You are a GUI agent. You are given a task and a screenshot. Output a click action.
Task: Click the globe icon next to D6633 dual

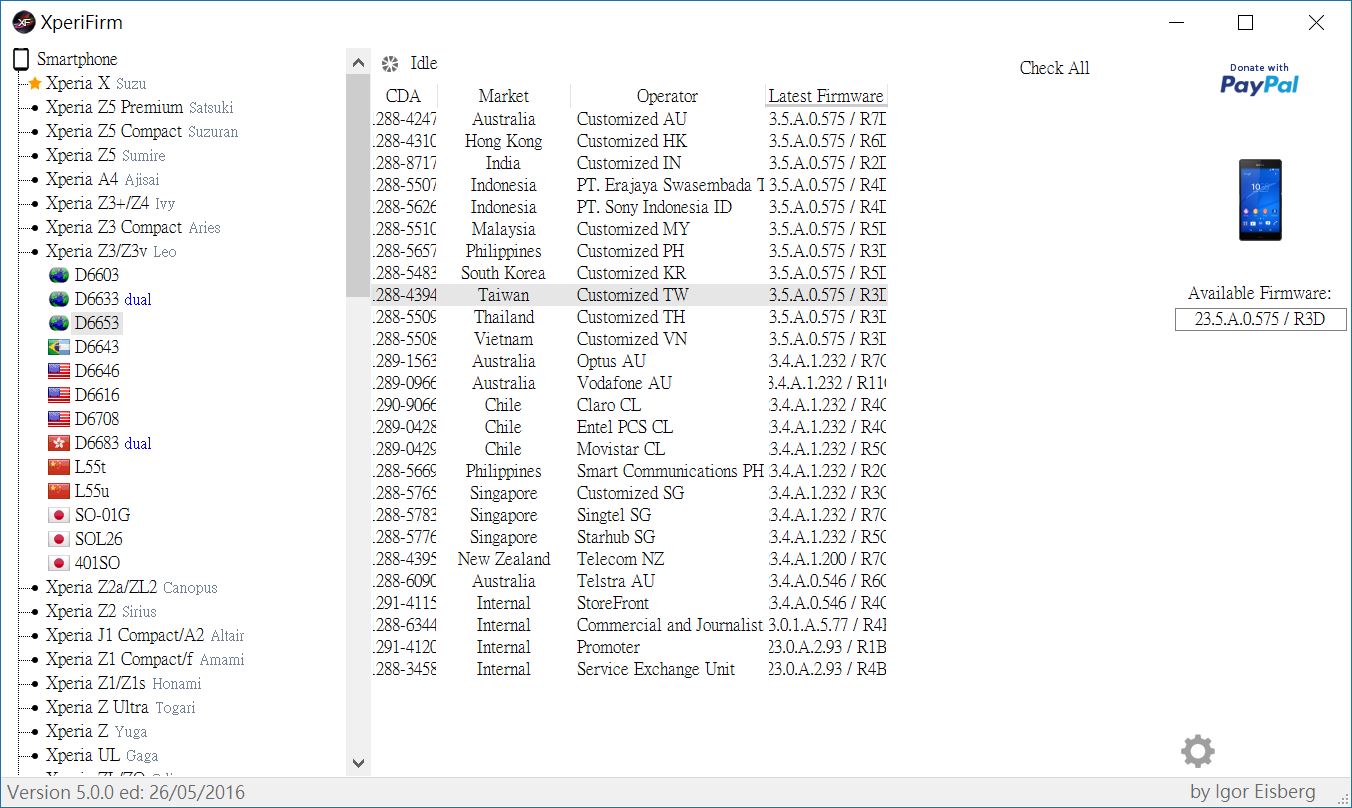(59, 299)
